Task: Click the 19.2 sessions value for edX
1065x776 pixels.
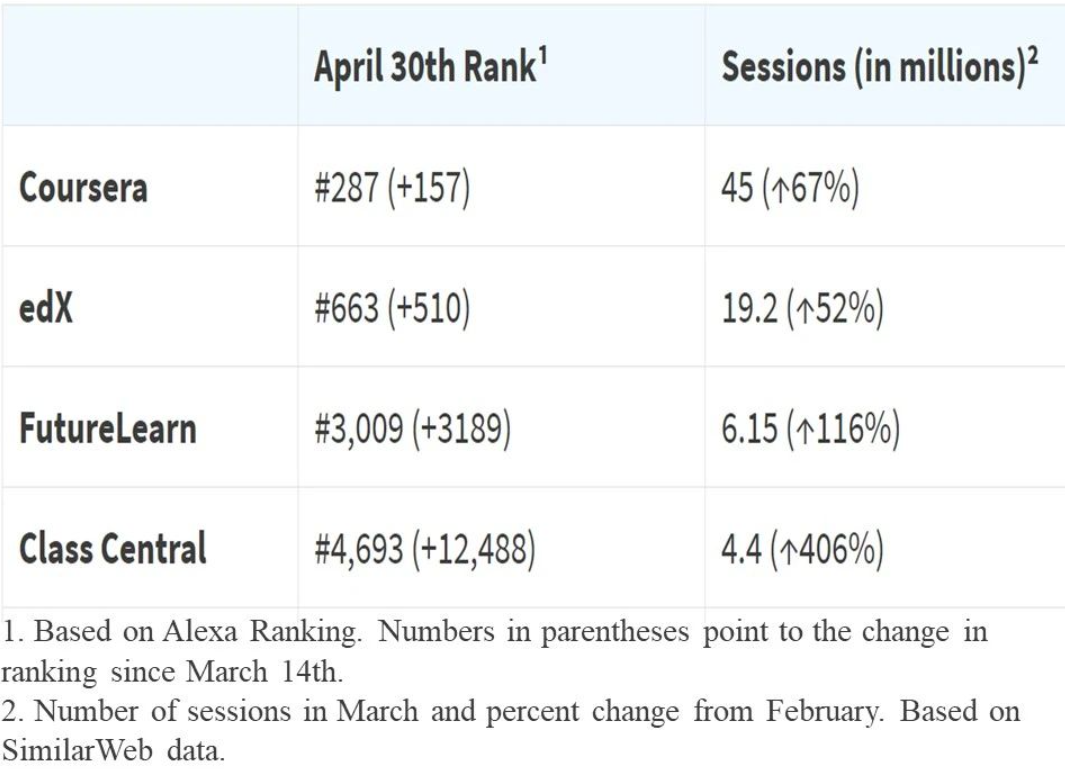Action: (742, 309)
